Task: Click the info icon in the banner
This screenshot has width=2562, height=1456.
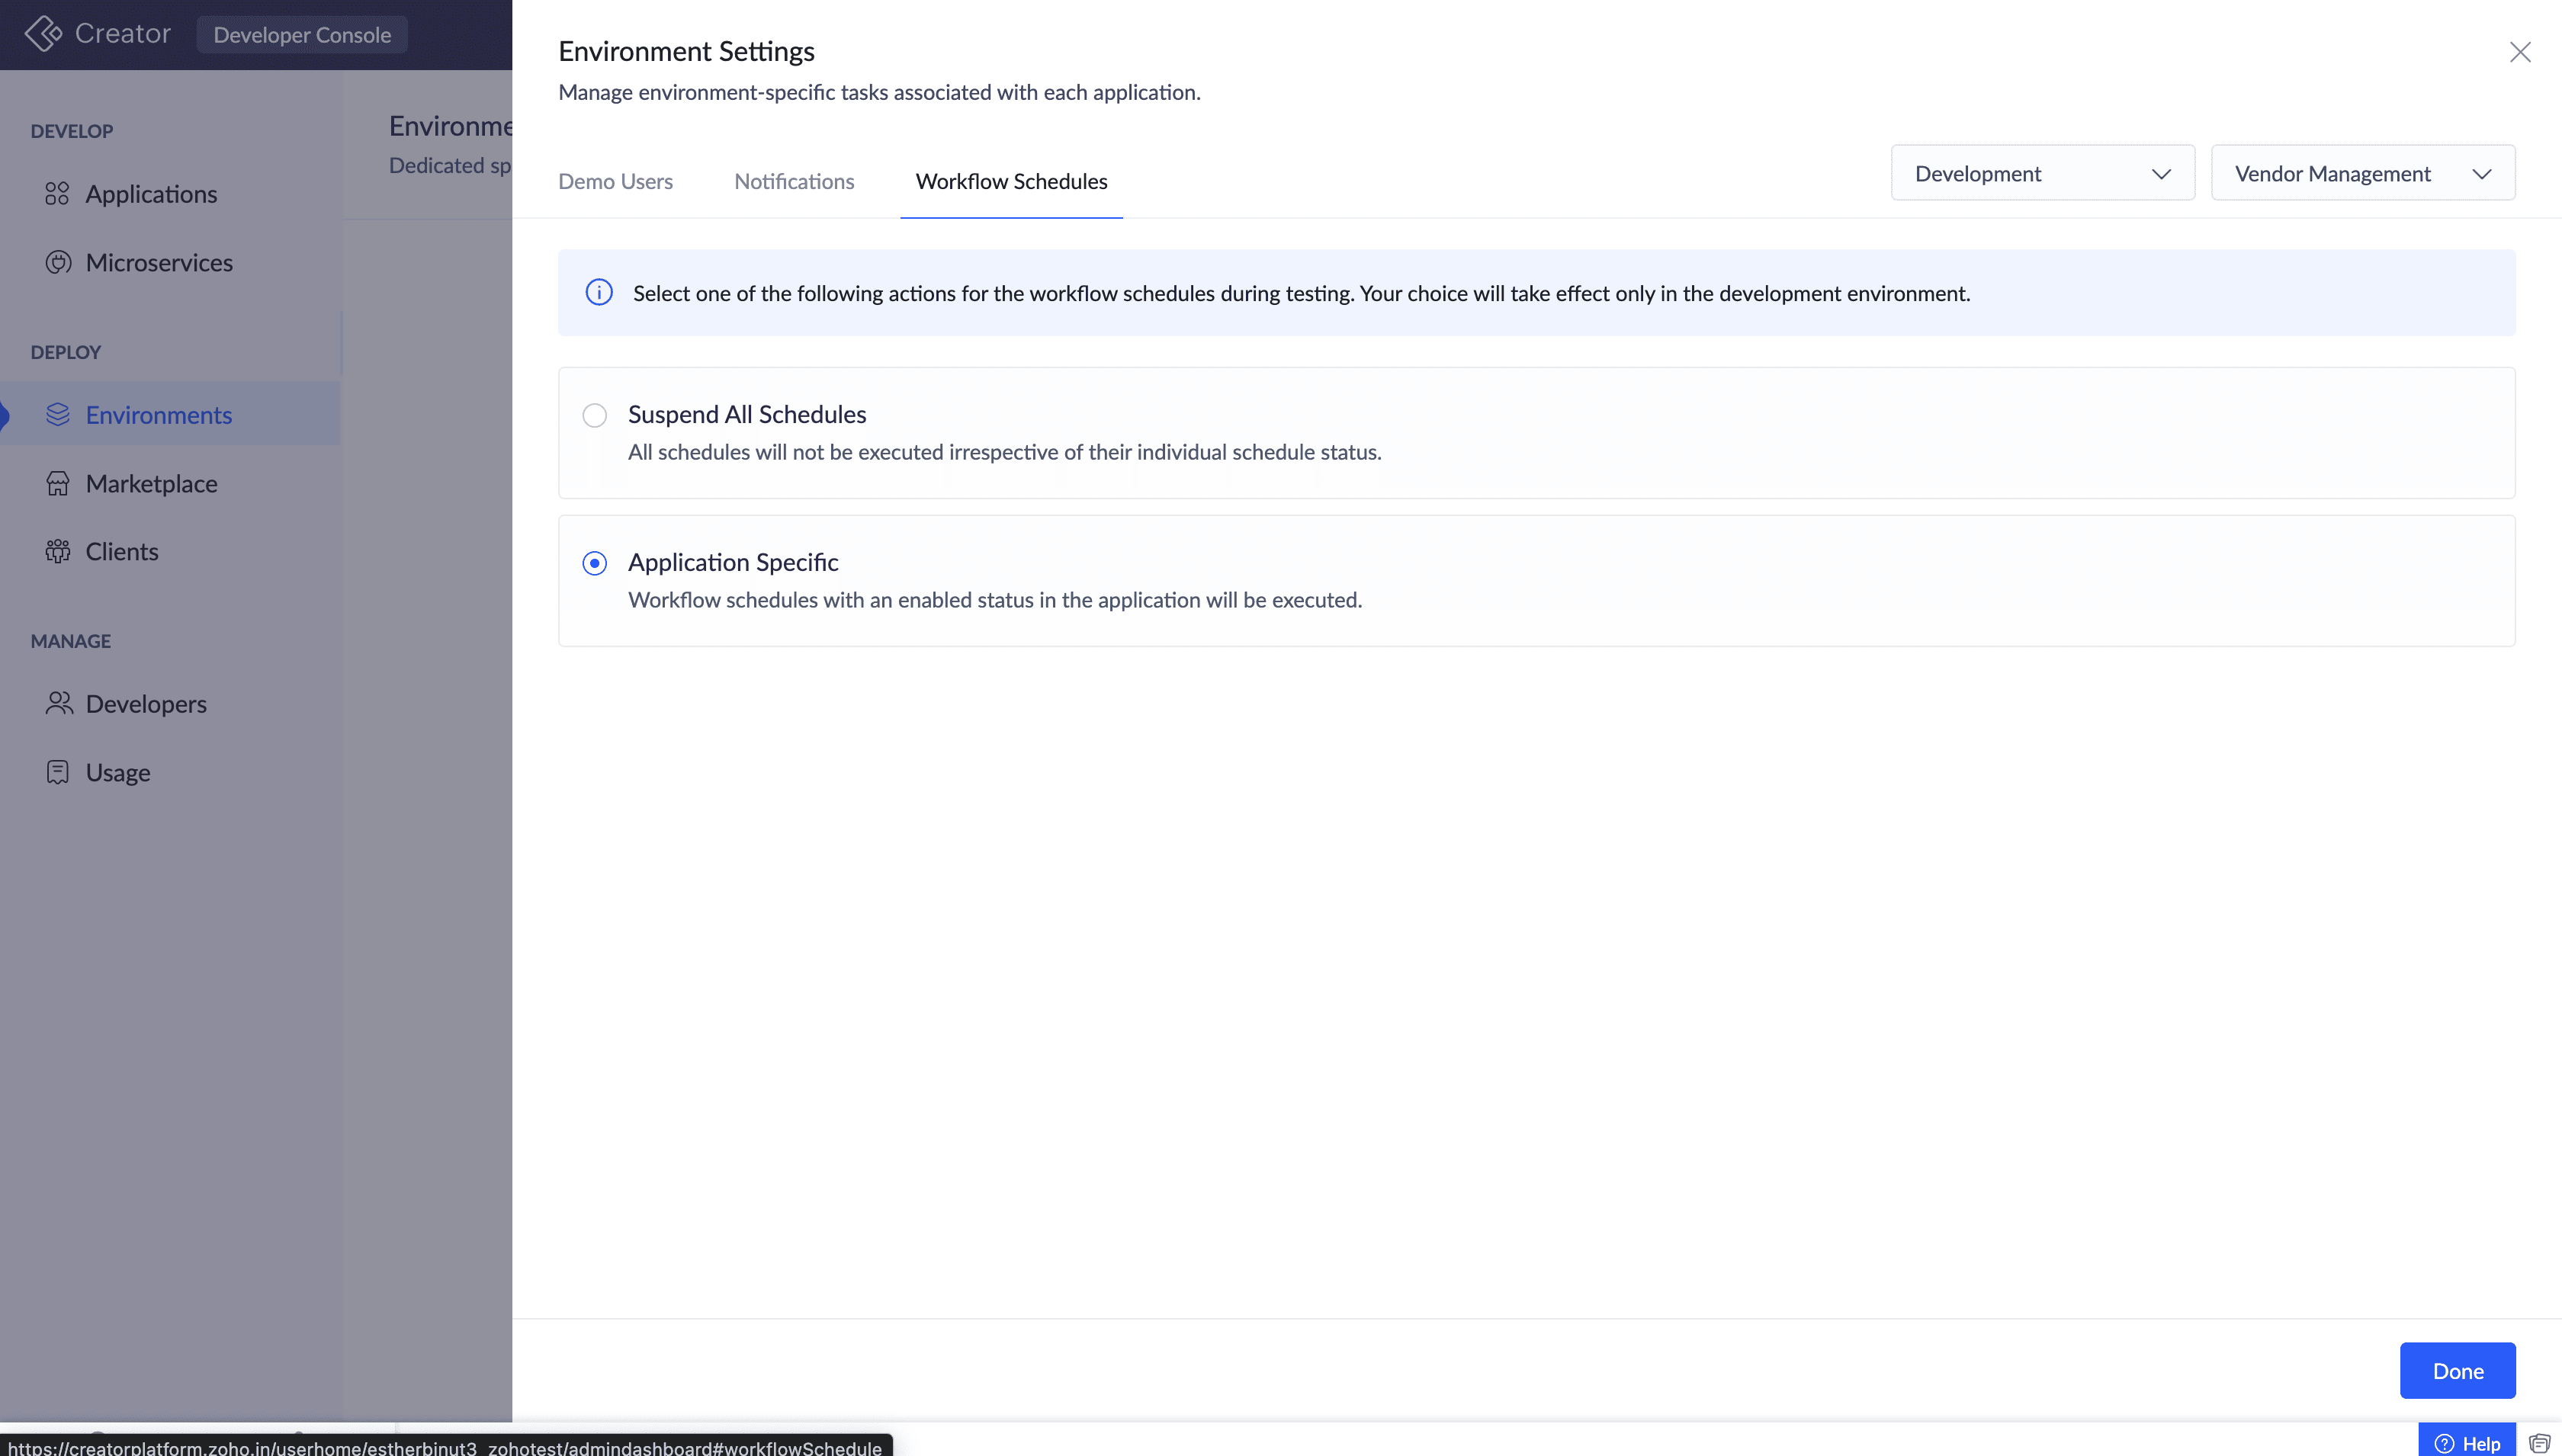Action: click(x=599, y=292)
